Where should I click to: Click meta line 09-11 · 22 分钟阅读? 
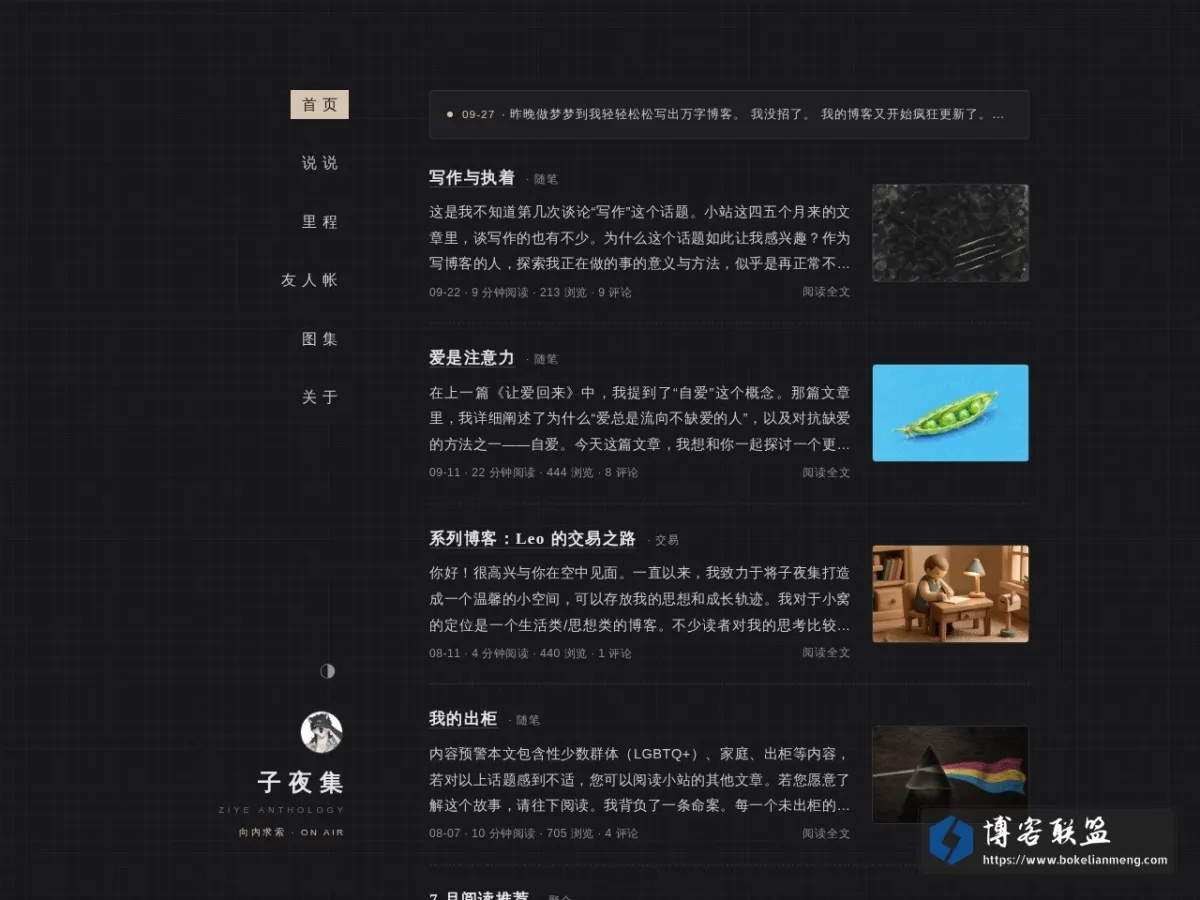(534, 473)
